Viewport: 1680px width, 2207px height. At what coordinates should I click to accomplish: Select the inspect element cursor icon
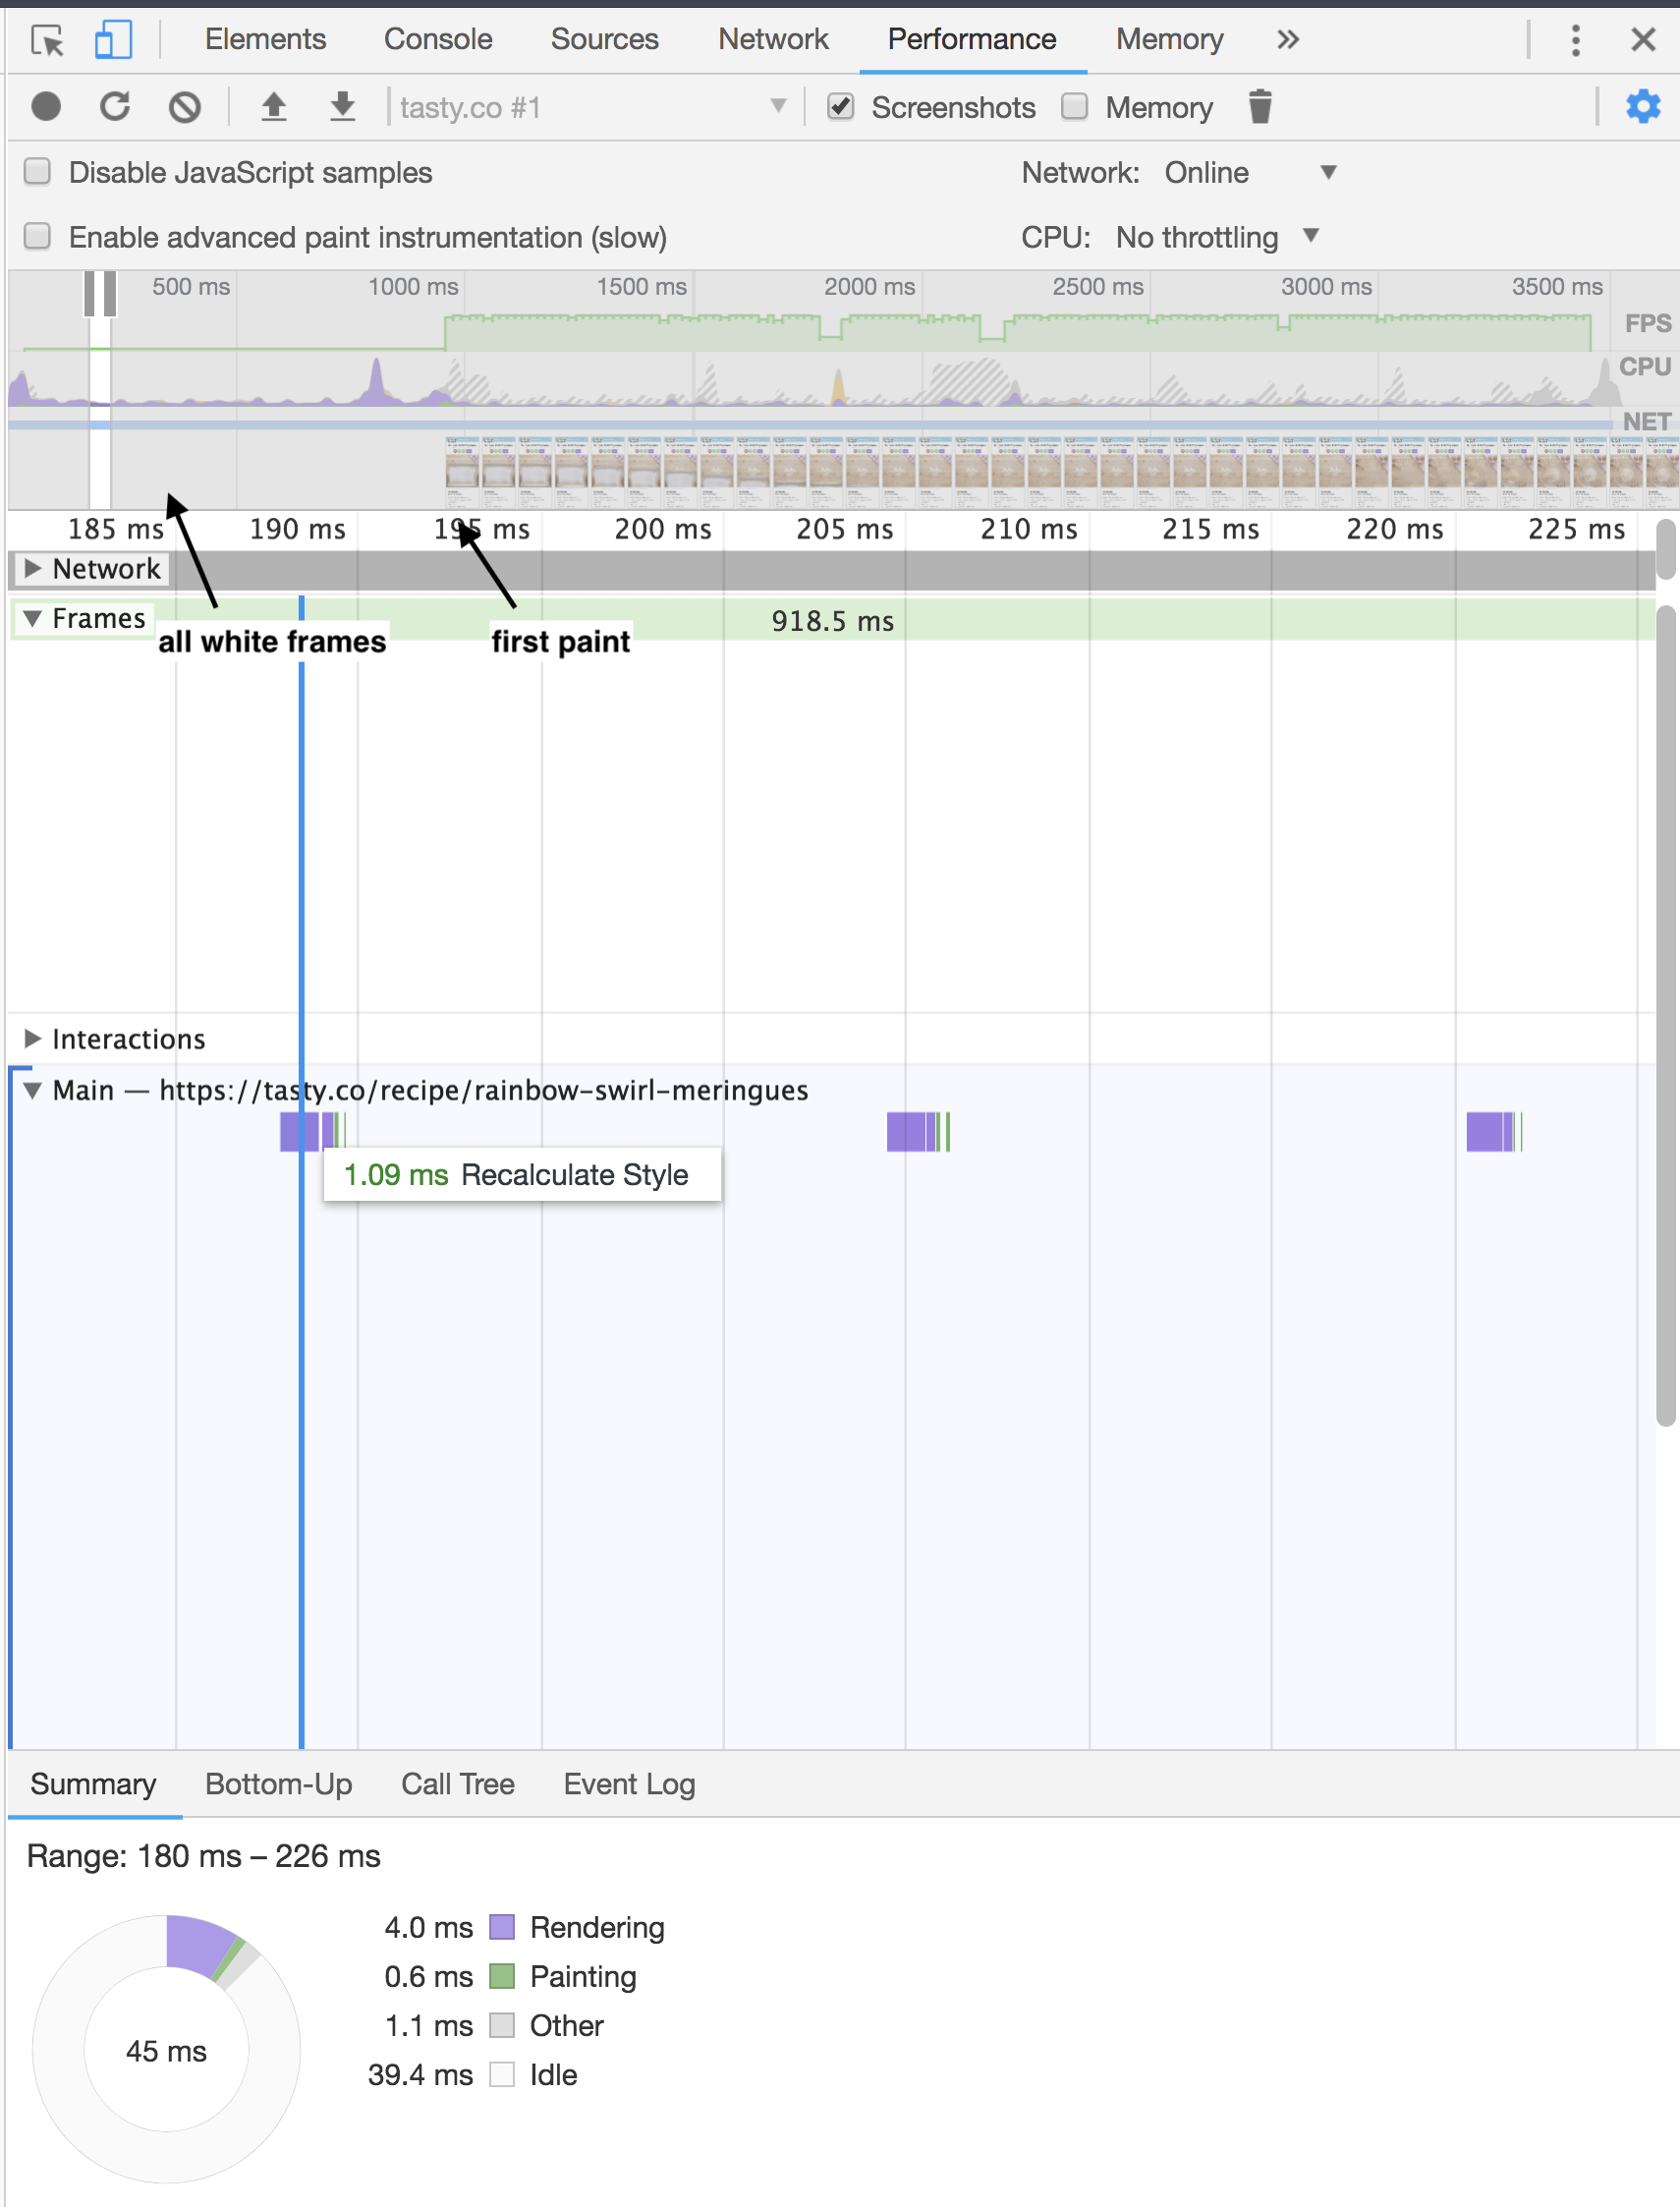tap(47, 40)
